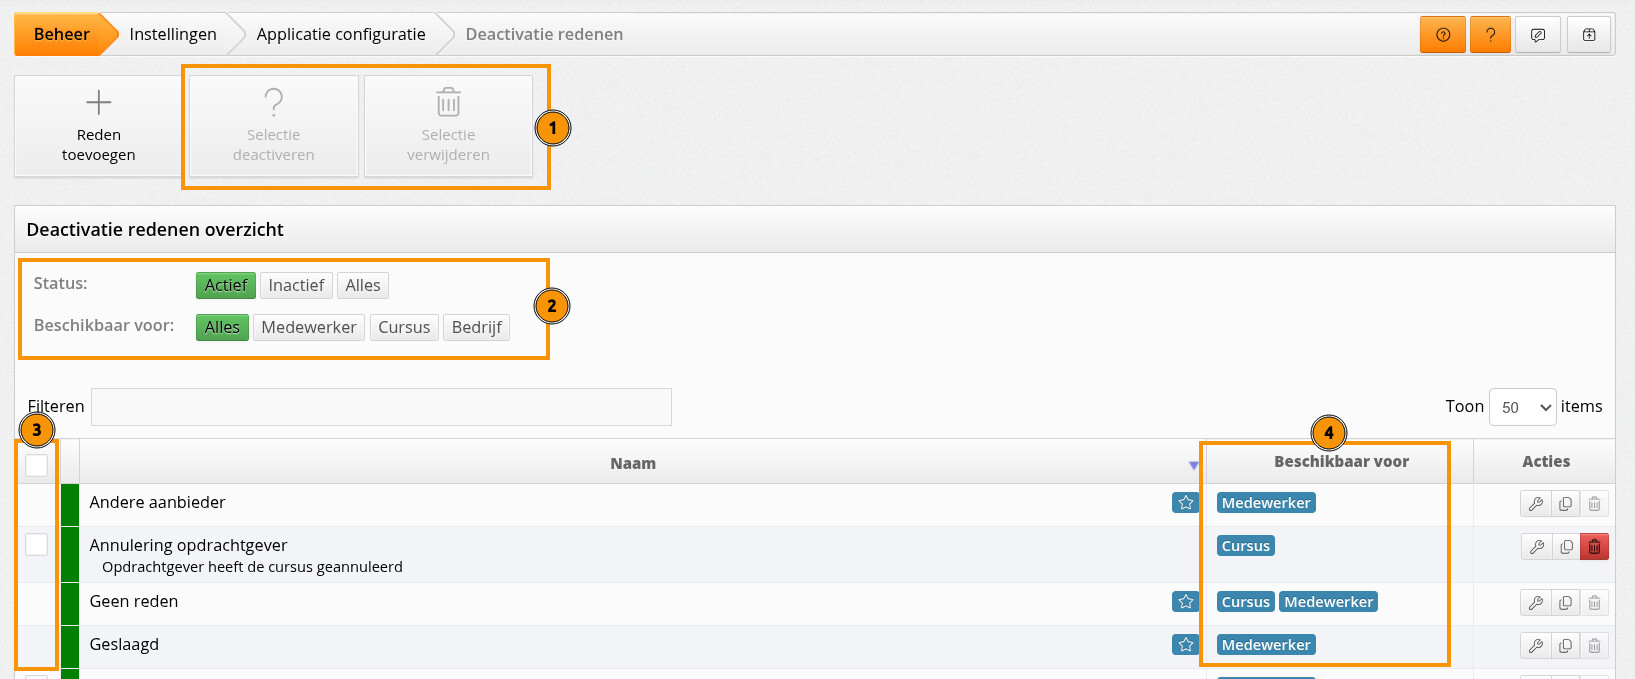
Task: Click copy icon for Annulering opdrachtgever row
Action: click(x=1565, y=547)
